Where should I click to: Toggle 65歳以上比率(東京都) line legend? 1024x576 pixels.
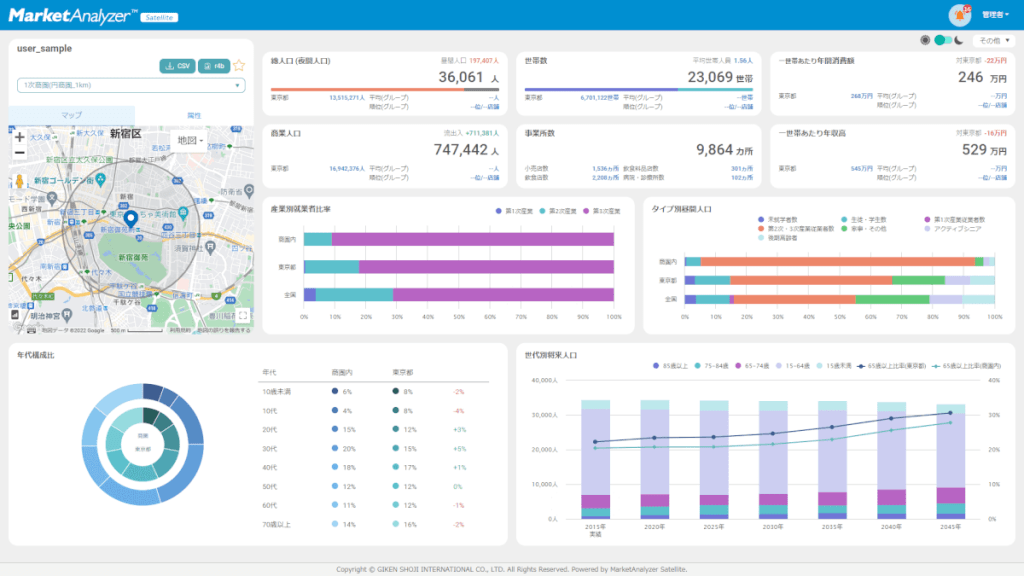[x=891, y=366]
